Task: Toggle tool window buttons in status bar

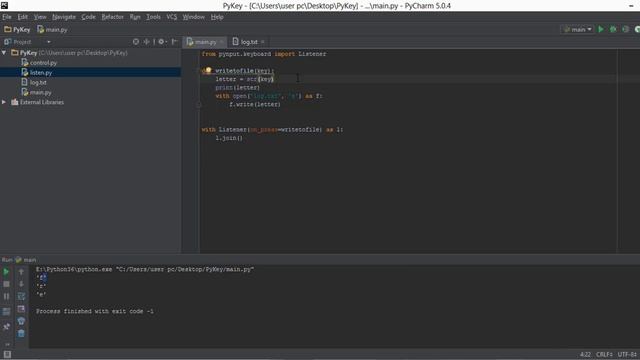Action: [7, 354]
